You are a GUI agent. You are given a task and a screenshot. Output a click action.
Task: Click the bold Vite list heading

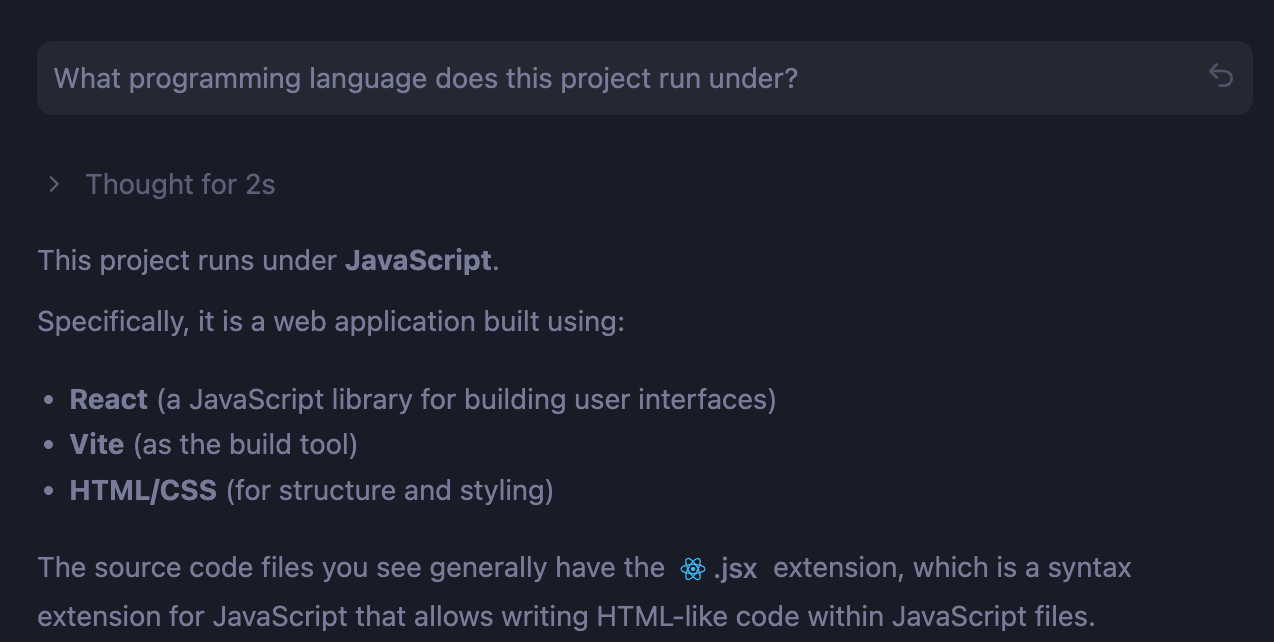point(97,444)
